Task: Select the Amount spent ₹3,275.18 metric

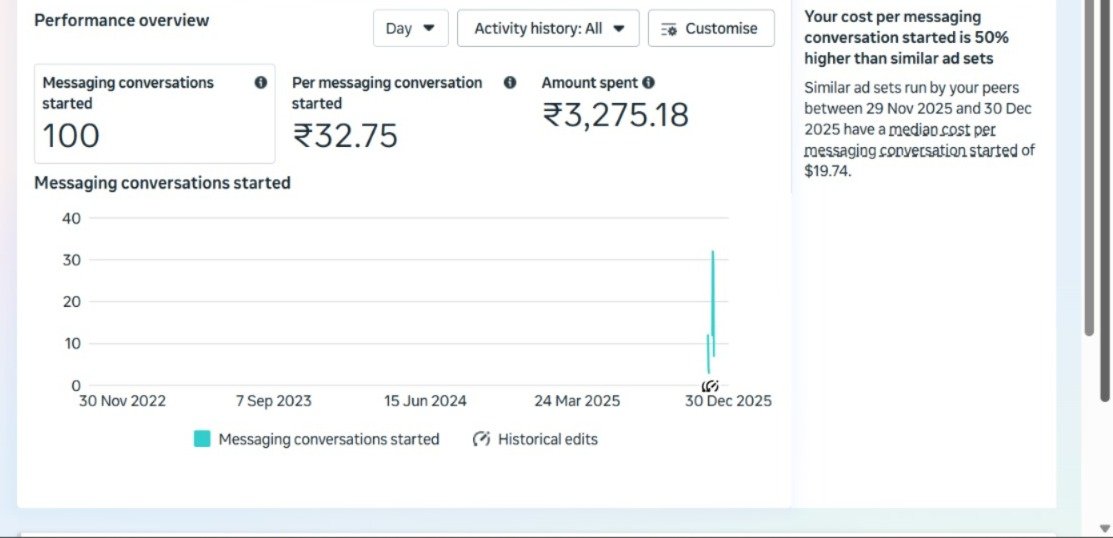Action: click(x=615, y=113)
